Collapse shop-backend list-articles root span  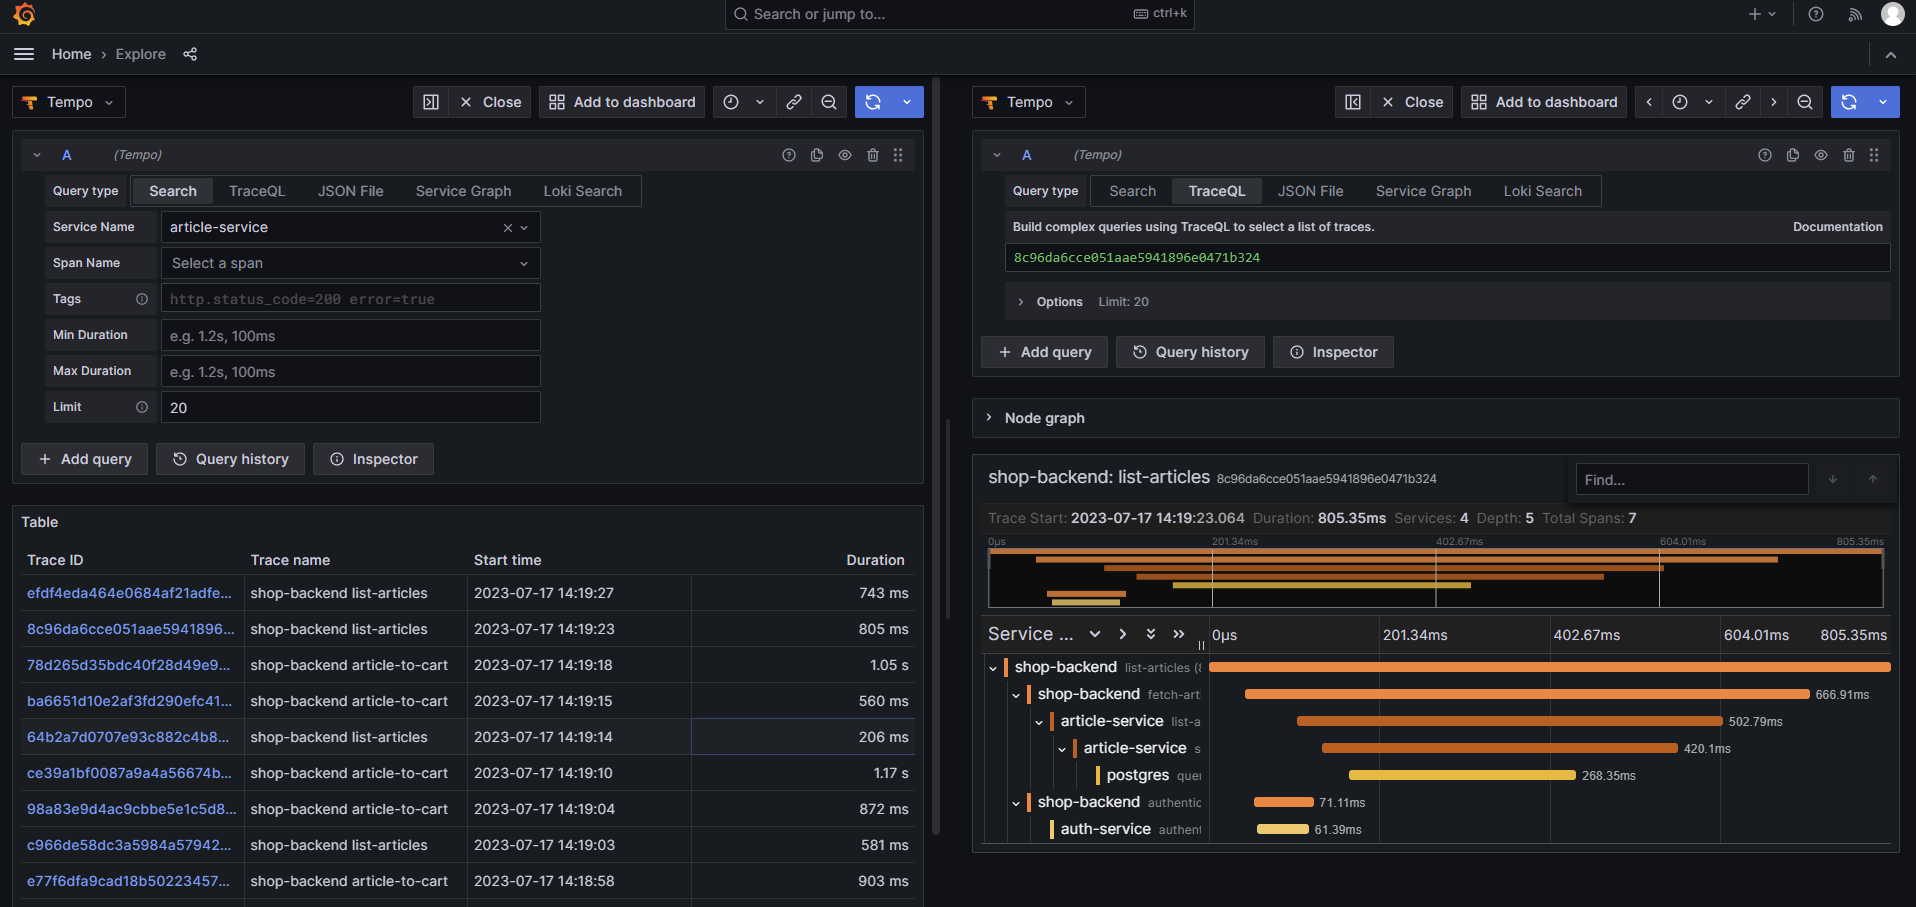click(x=993, y=668)
